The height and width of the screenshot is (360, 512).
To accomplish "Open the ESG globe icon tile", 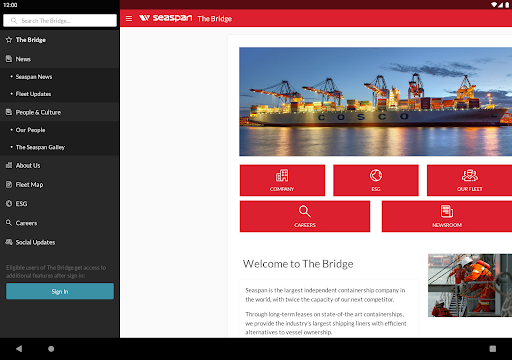I will click(x=376, y=180).
